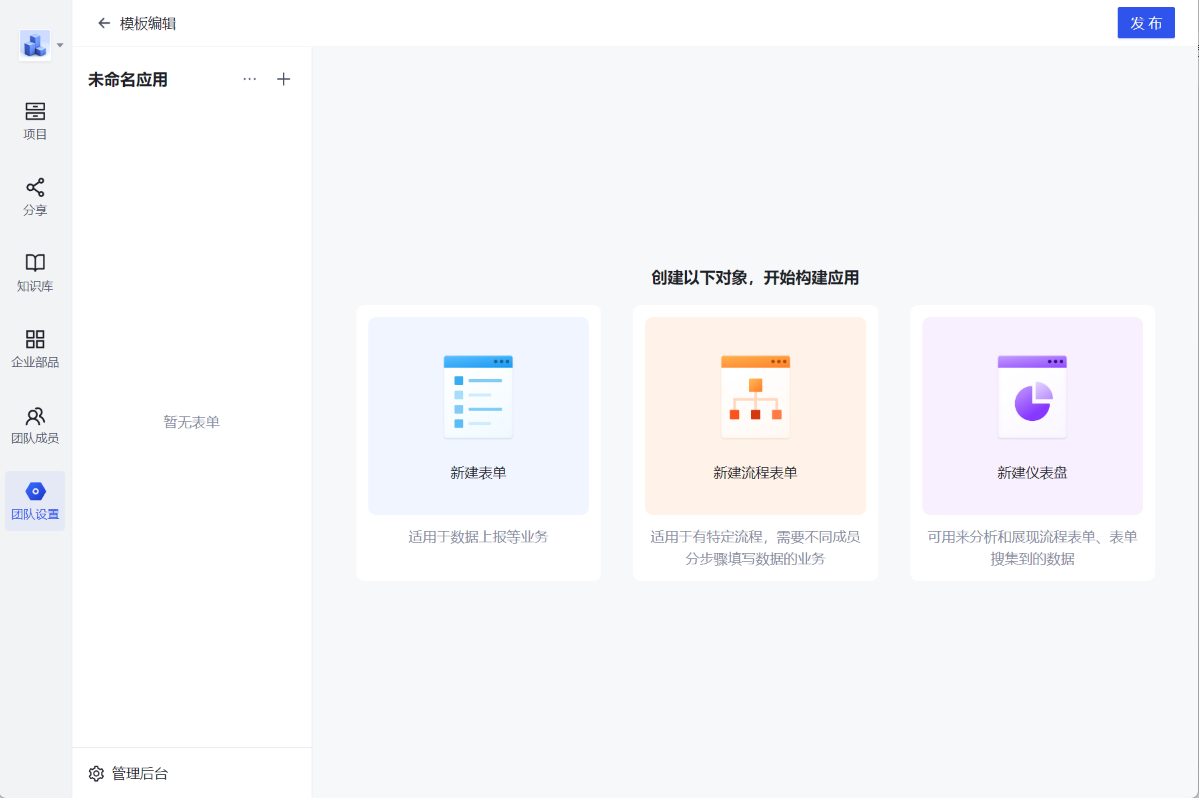Click the 新建仪表盘 pie chart icon
1199x798 pixels.
click(1032, 400)
